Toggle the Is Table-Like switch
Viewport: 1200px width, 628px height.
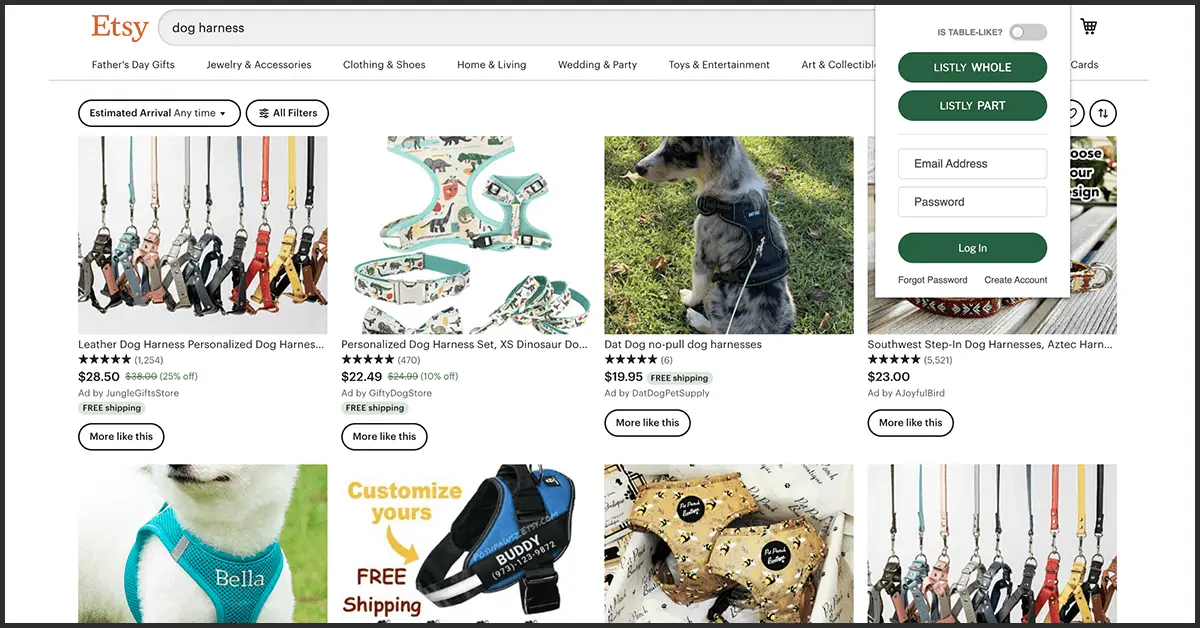click(1028, 32)
